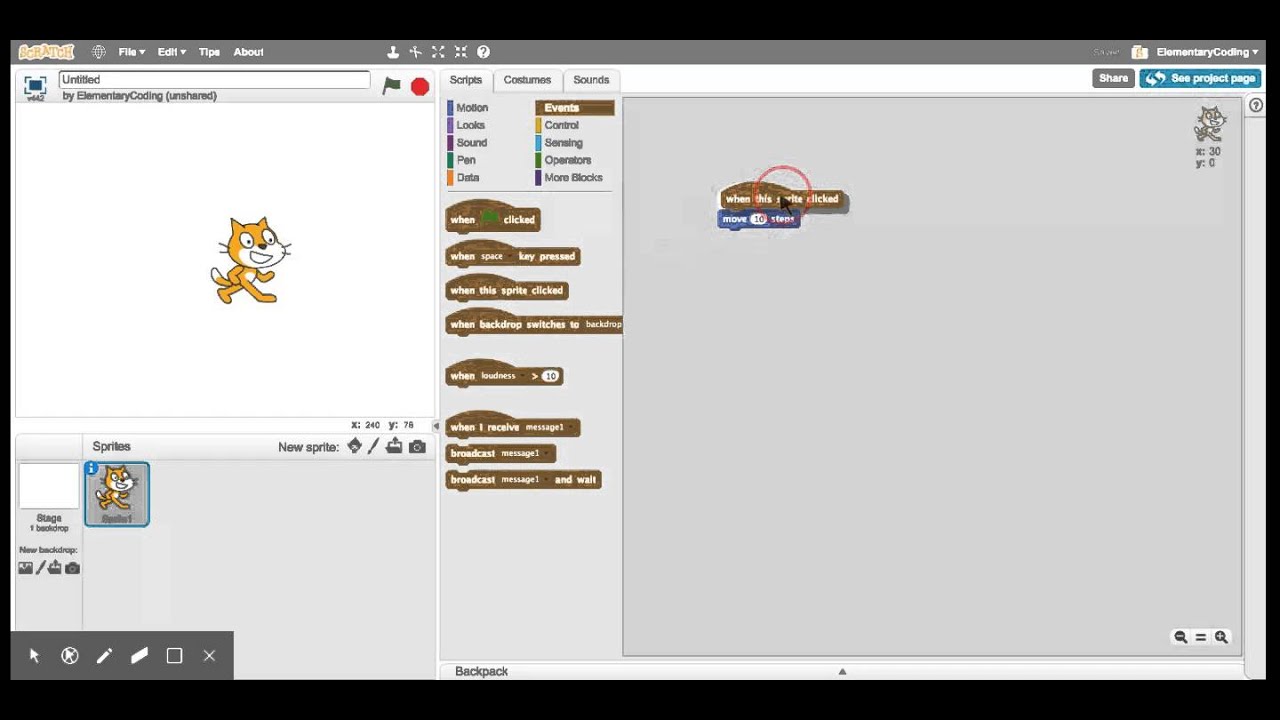The image size is (1280, 720).
Task: Select the rectangle tool in the annotation toolbar
Action: tap(174, 656)
